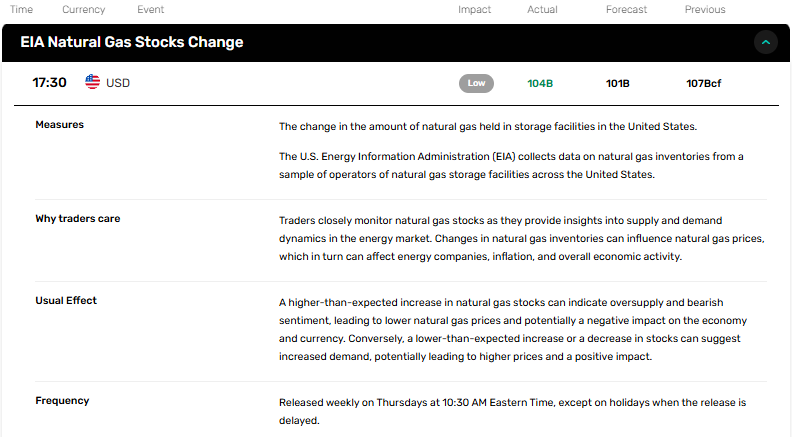792x437 pixels.
Task: Click the Event column header
Action: (x=151, y=9)
